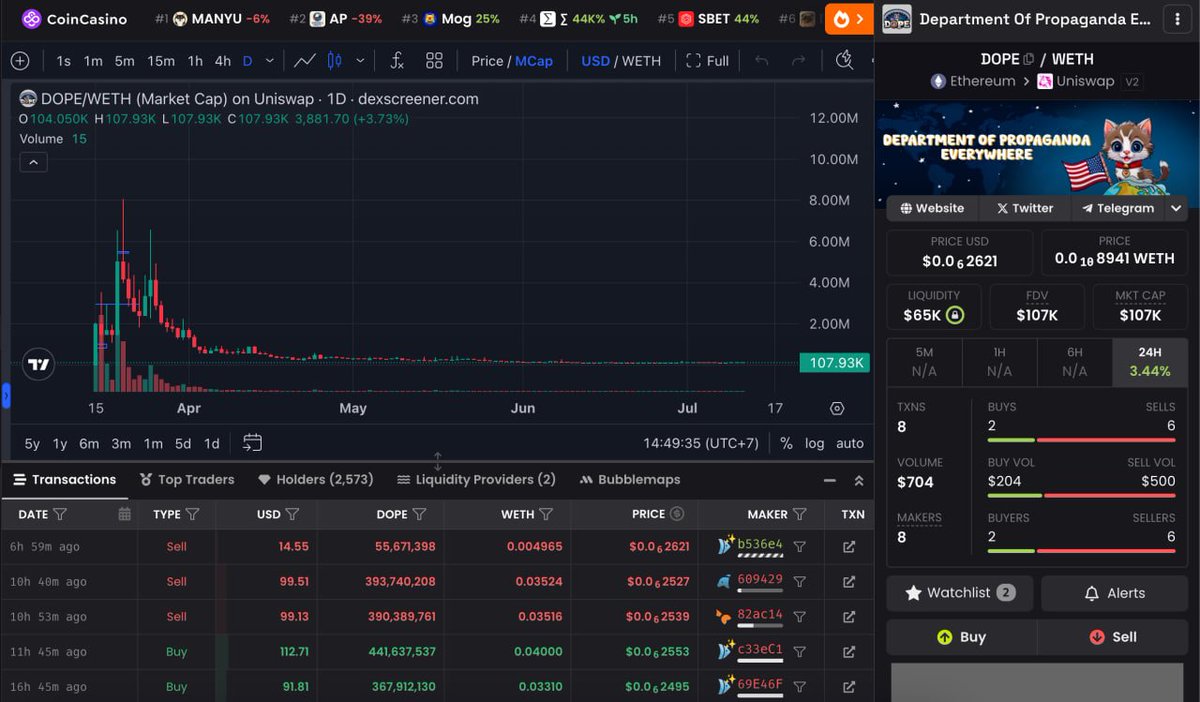The height and width of the screenshot is (702, 1200).
Task: Toggle the log scale
Action: (815, 443)
